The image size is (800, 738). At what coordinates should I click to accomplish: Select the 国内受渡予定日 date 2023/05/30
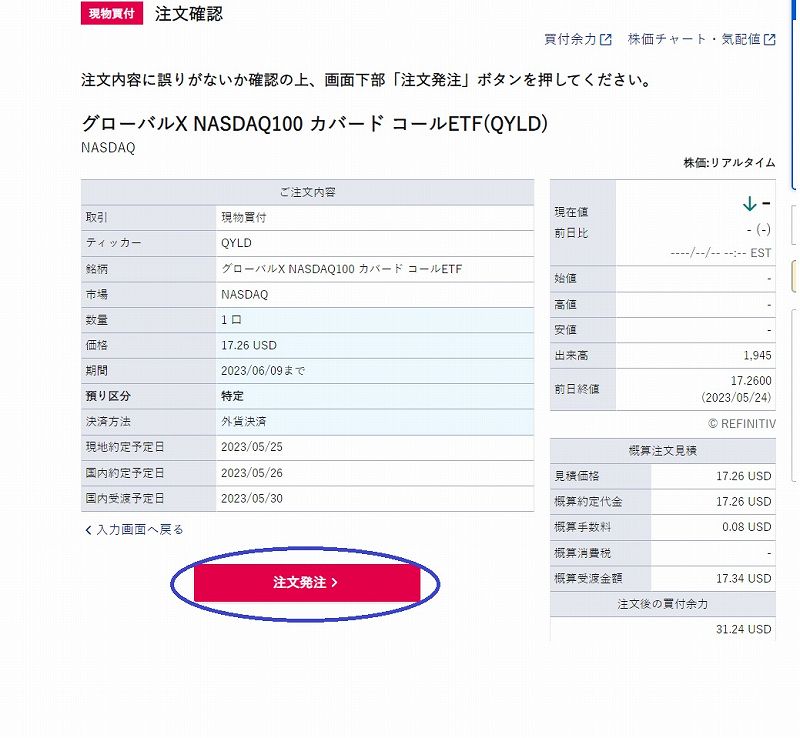(252, 499)
